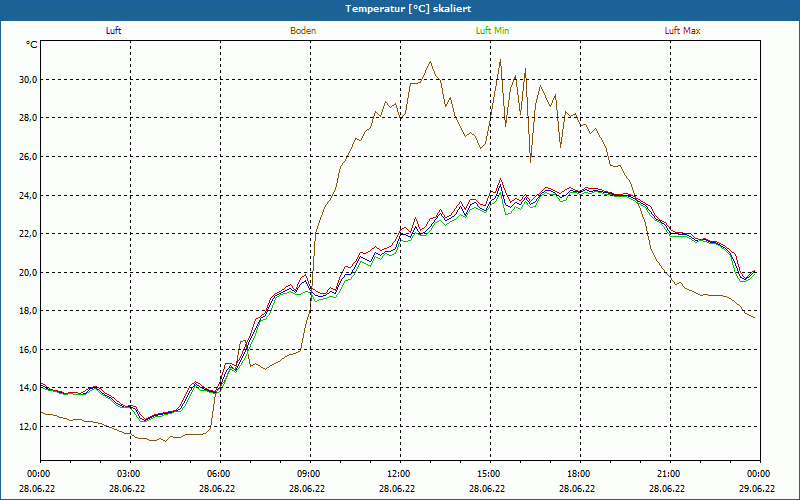Click the 26,0 y-axis value
The height and width of the screenshot is (500, 800).
point(29,157)
